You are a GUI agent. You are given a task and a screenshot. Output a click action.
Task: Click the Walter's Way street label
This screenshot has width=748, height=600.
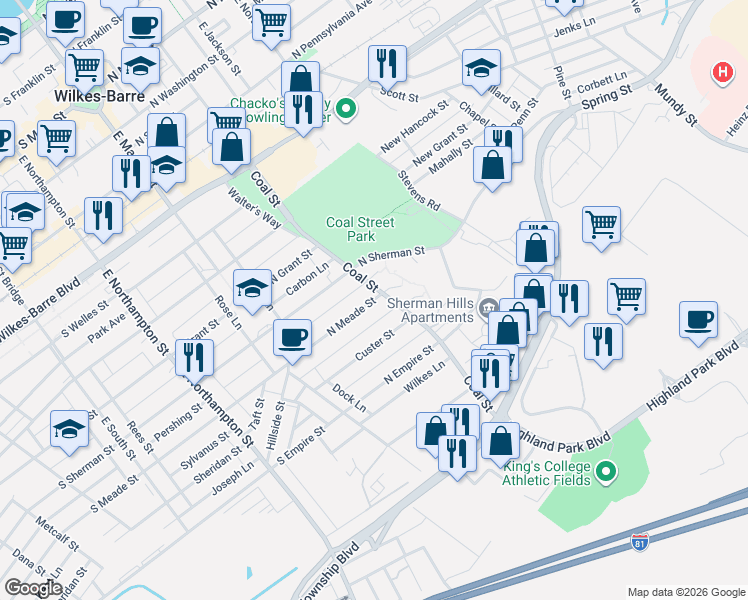pos(254,208)
